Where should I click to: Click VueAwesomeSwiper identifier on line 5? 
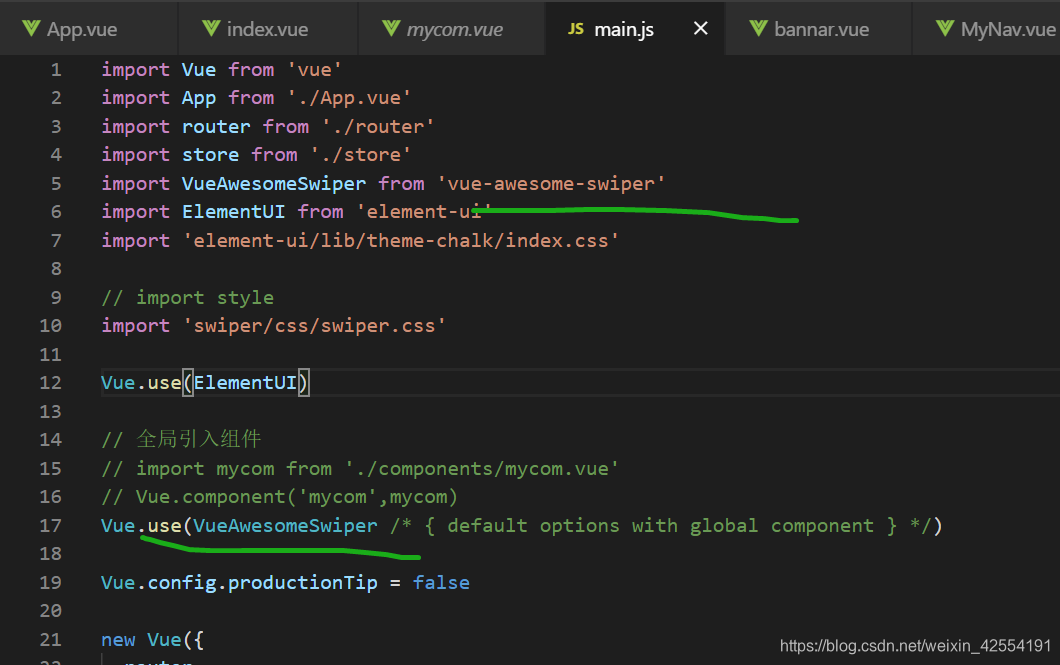click(x=274, y=184)
